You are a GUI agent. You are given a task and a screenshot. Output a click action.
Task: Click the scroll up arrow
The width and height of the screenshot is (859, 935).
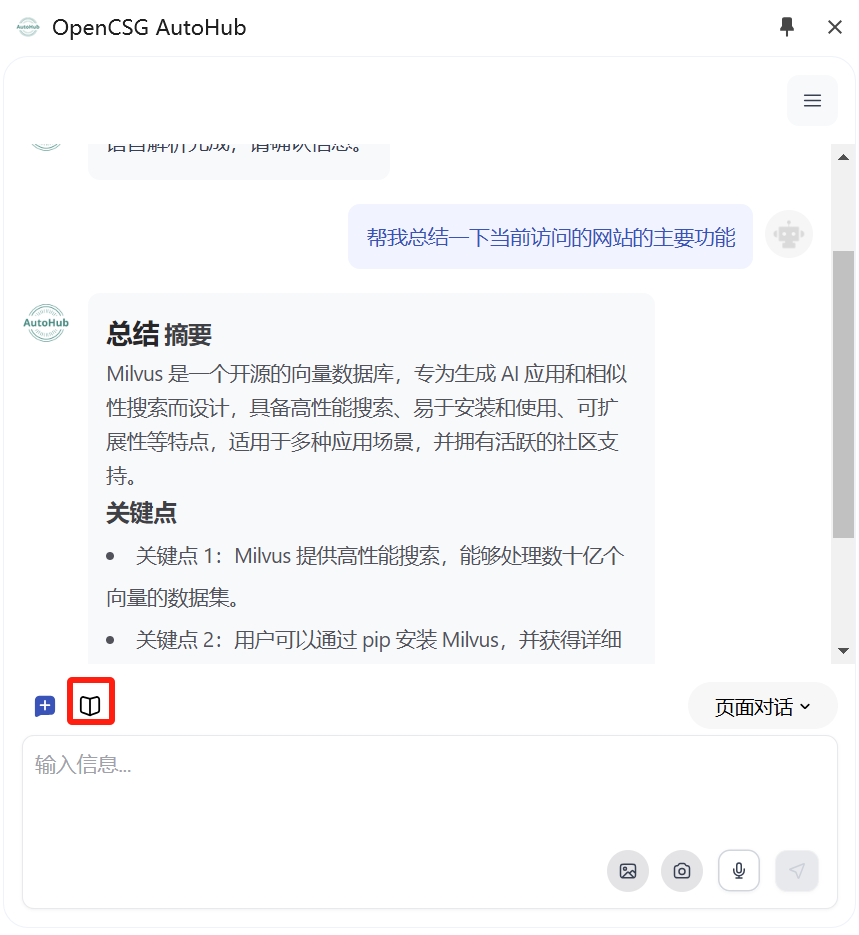click(843, 157)
